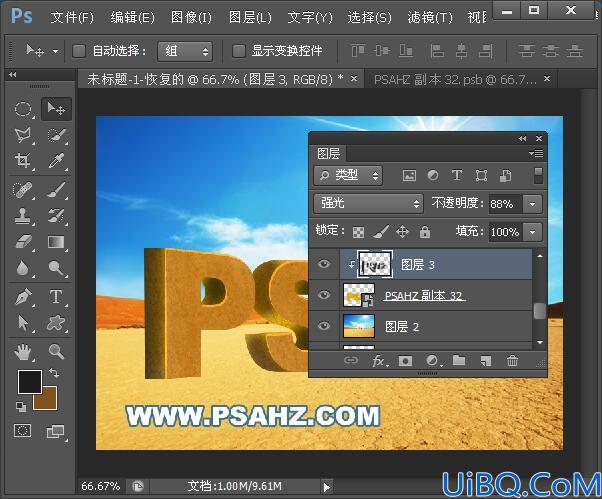Select the History Brush tool

coord(56,216)
